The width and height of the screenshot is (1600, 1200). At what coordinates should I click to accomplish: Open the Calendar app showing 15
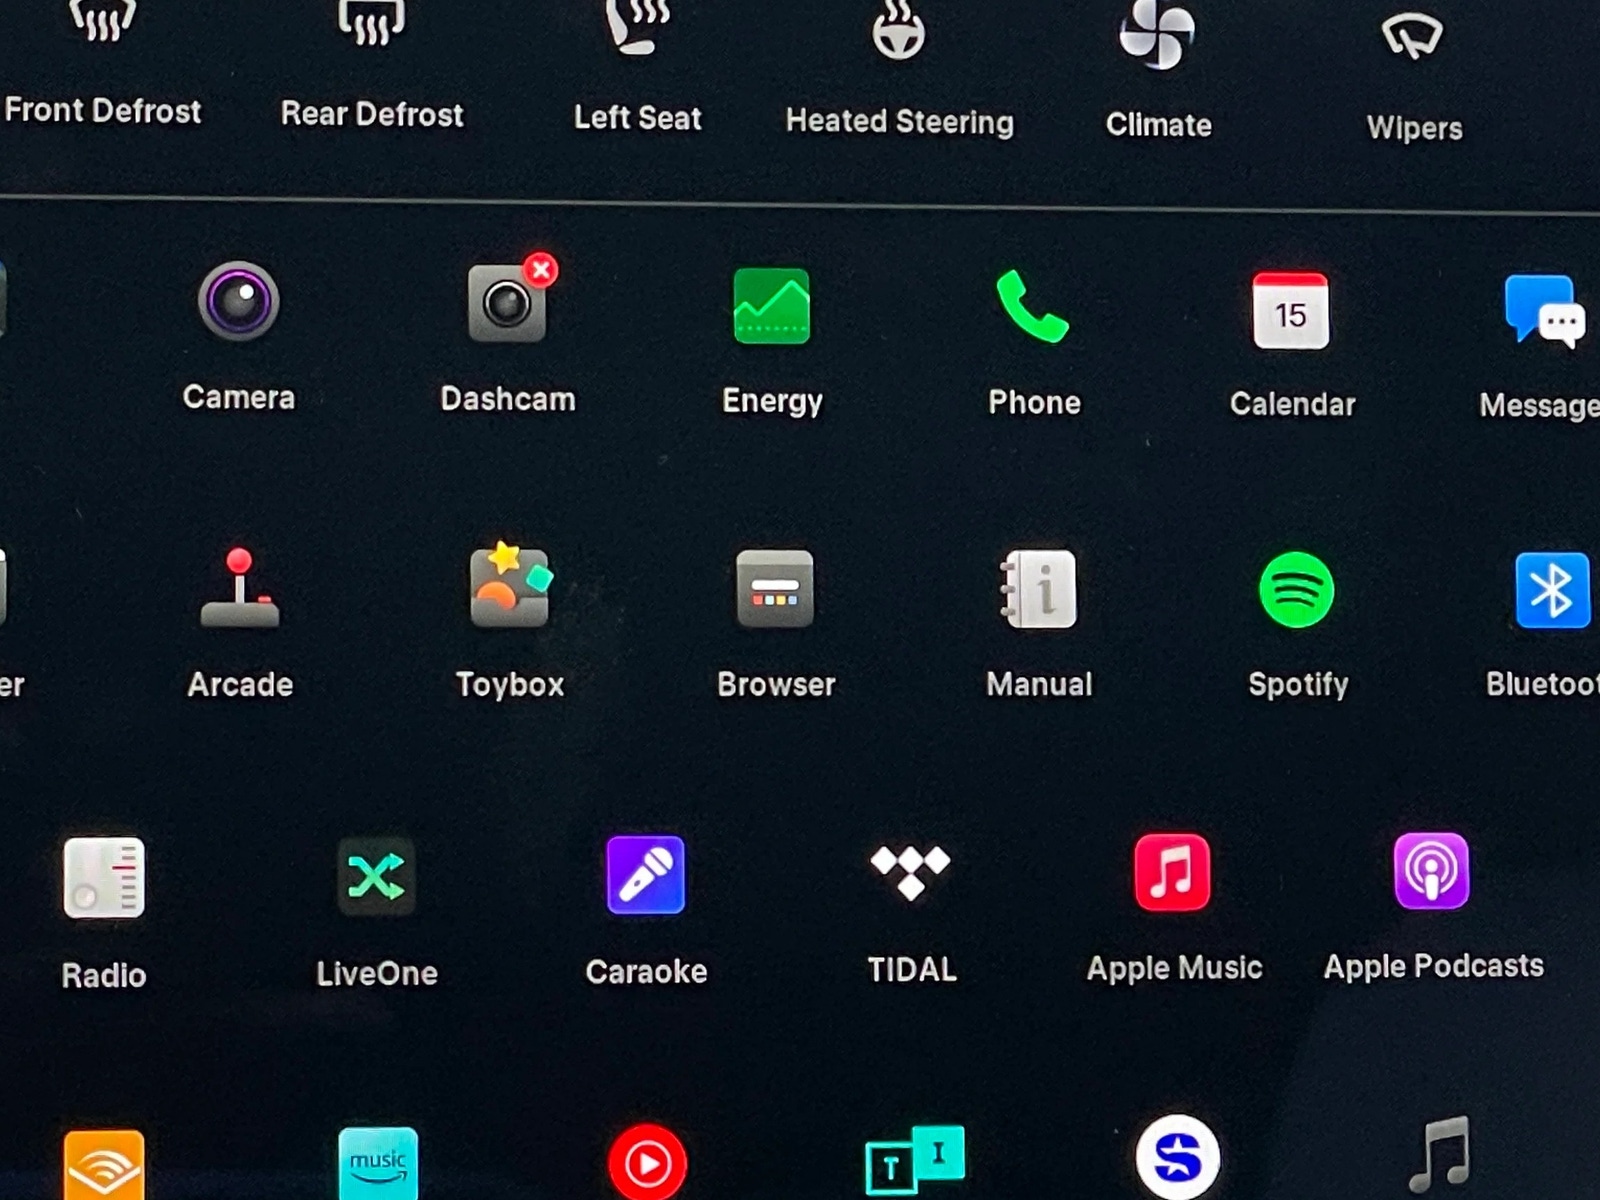point(1292,346)
